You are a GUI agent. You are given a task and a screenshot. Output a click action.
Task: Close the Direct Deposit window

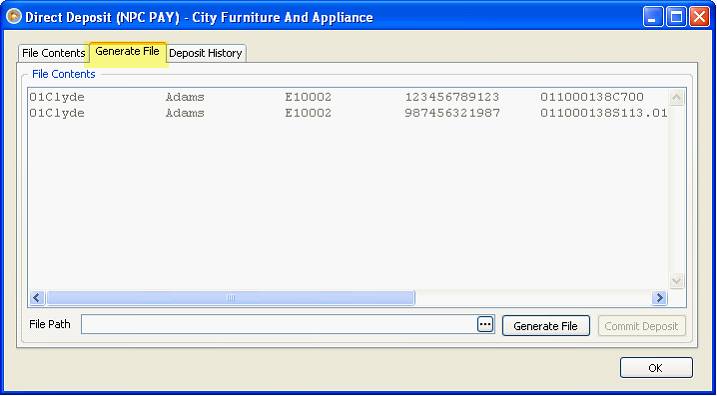pos(699,18)
